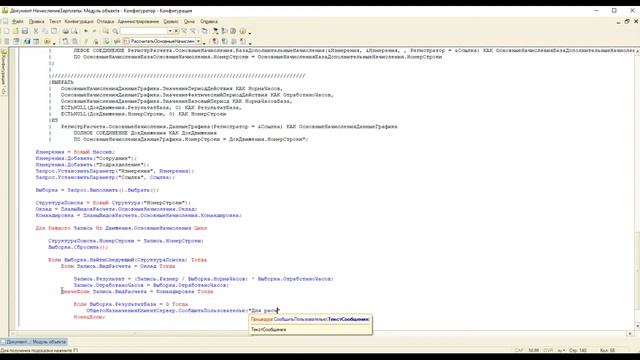Click the editor horizontal scrollbar
The image size is (640, 360).
(x=322, y=333)
